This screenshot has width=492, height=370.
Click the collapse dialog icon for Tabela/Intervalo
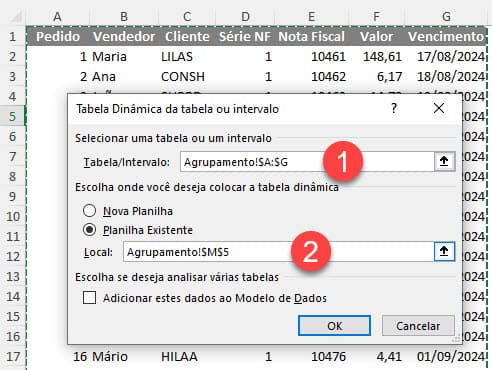click(x=444, y=162)
